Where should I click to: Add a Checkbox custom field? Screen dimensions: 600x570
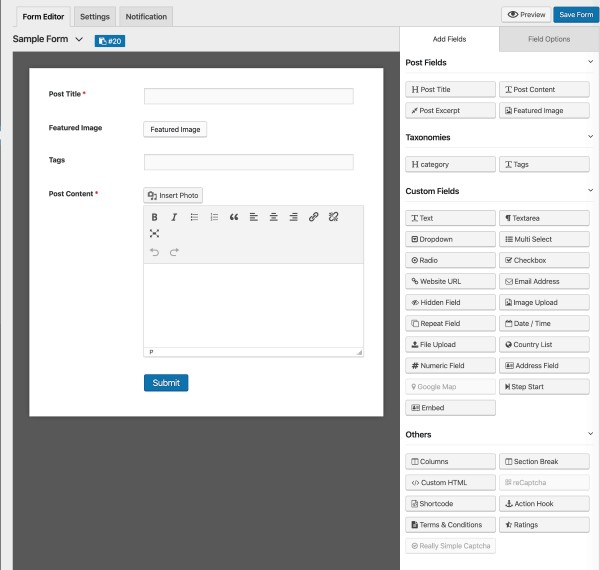(x=544, y=260)
